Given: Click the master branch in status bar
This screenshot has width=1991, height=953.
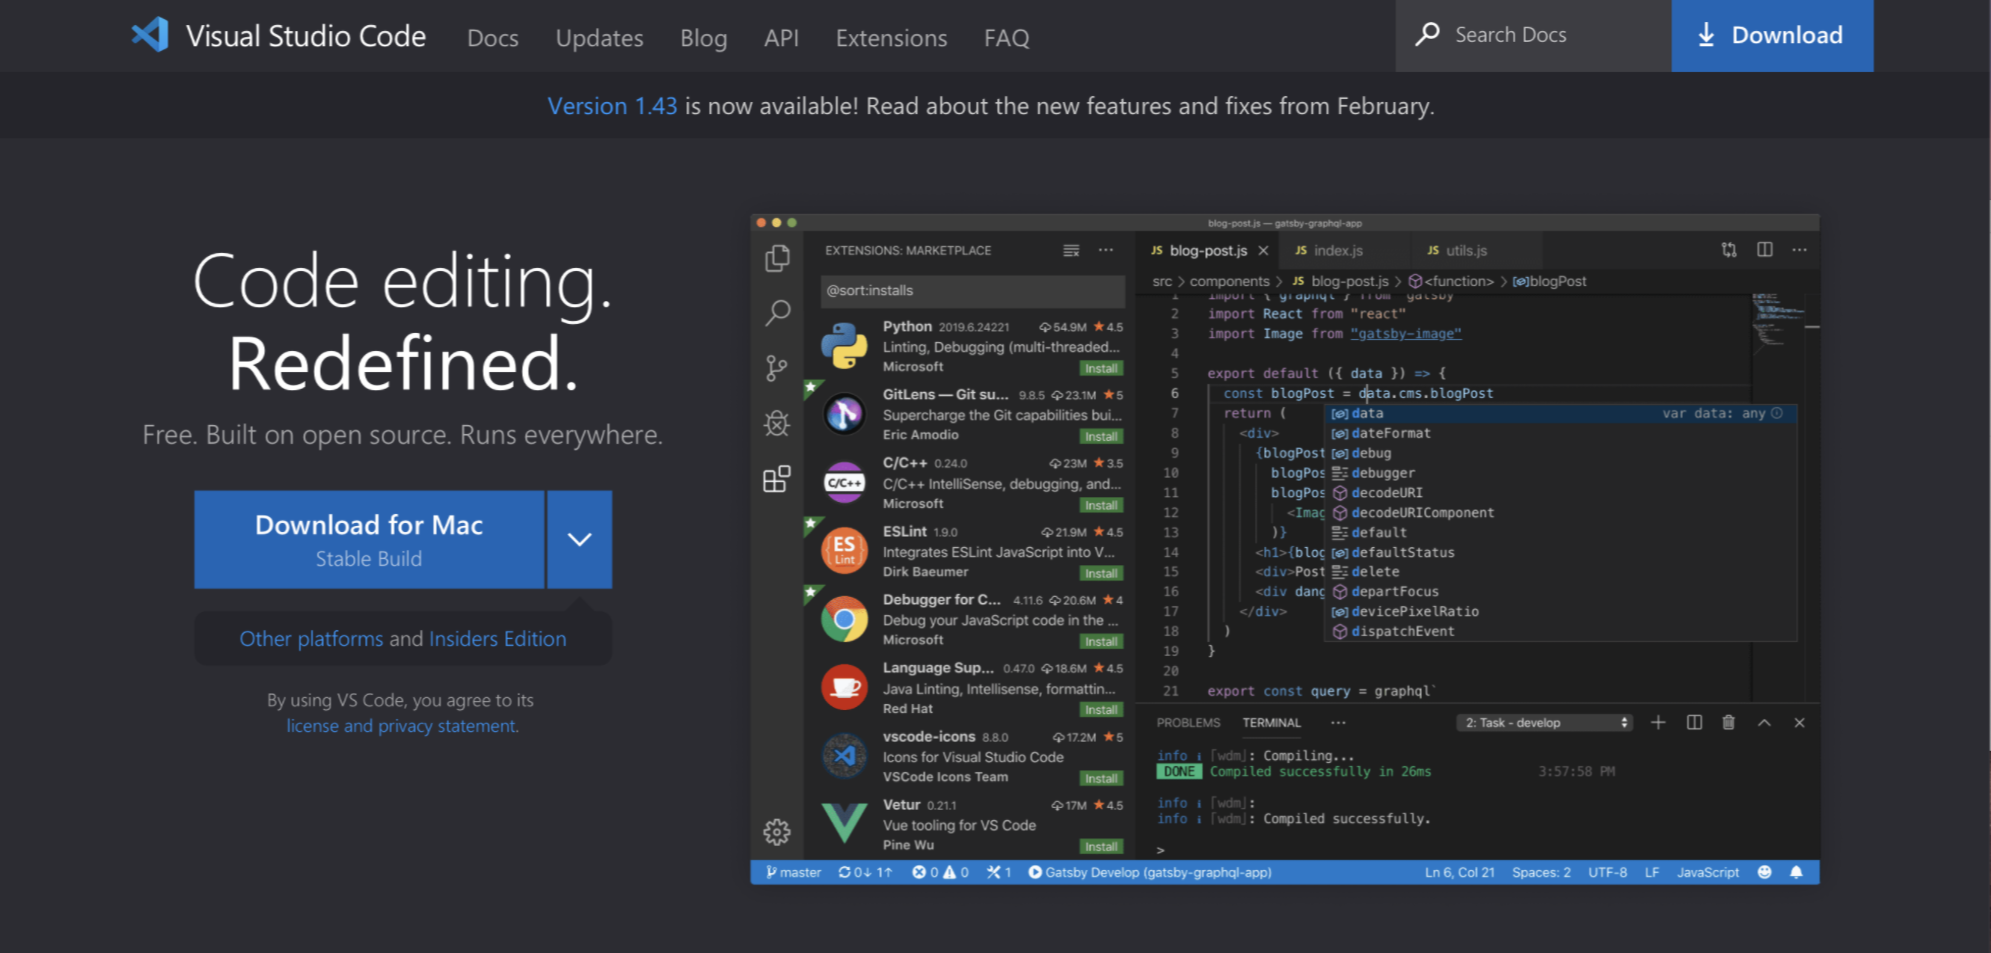Looking at the screenshot, I should click(793, 872).
